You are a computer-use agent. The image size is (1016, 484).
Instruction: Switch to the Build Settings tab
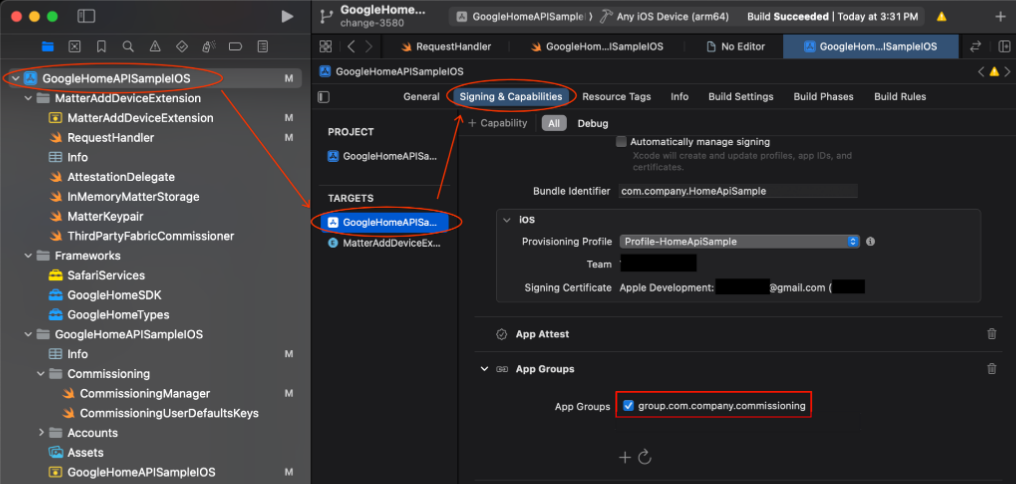pos(740,97)
